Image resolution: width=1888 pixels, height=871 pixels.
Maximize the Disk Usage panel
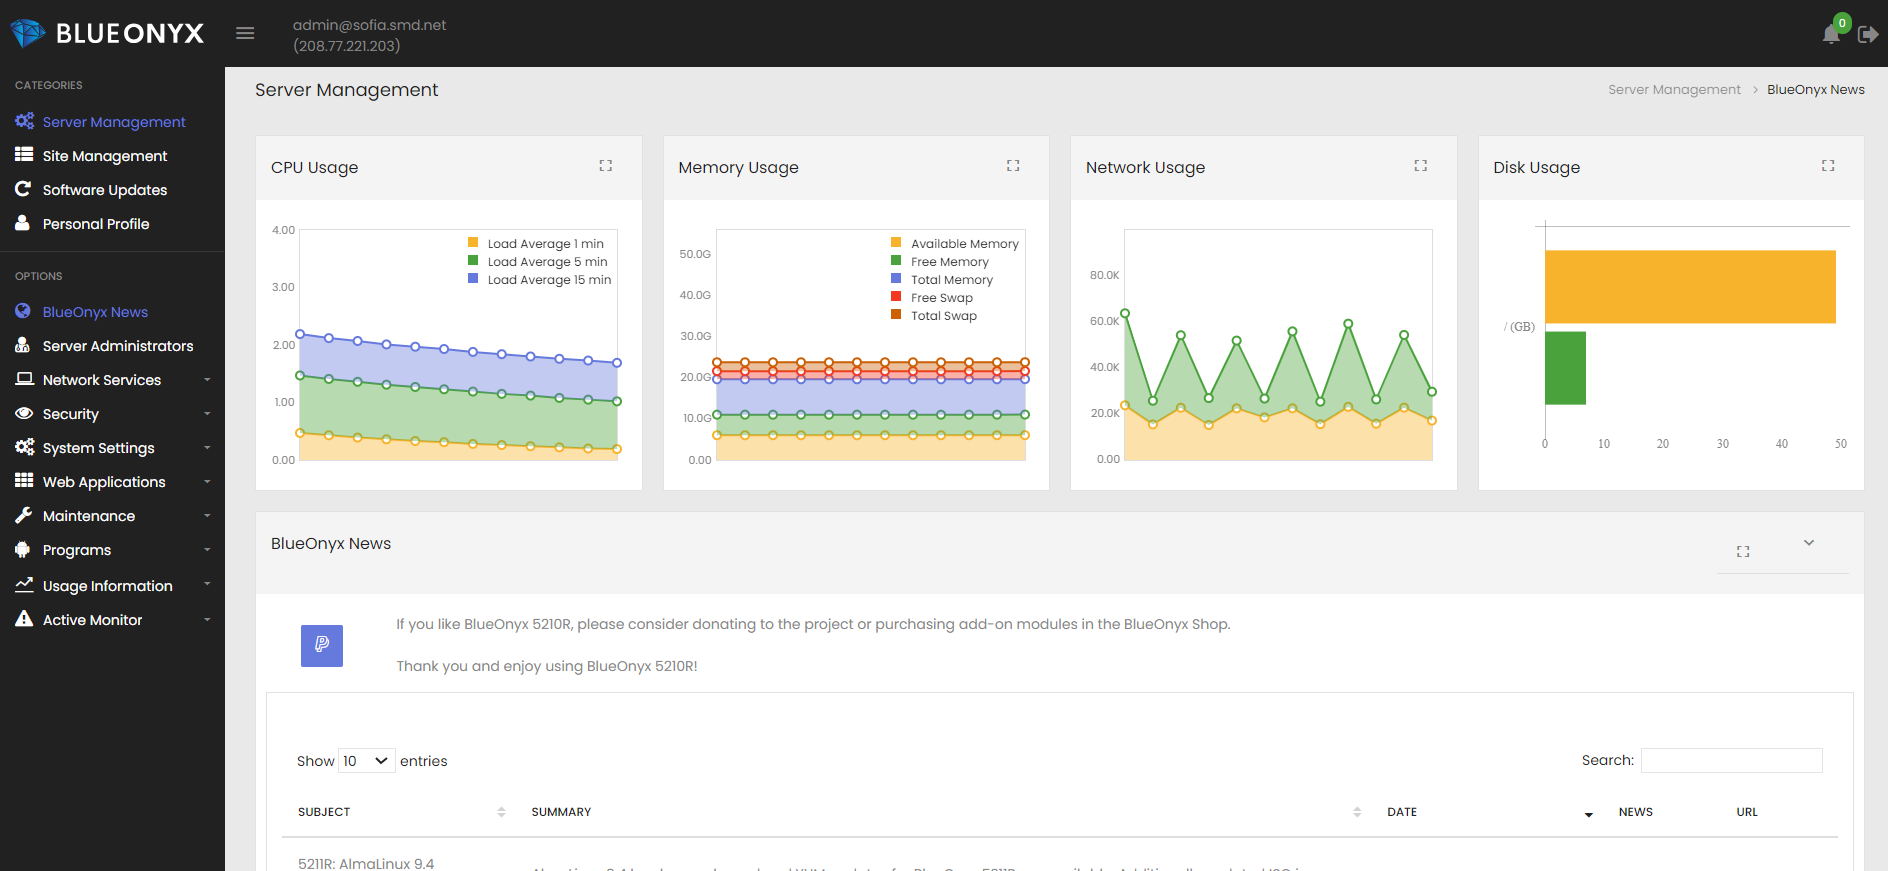[x=1828, y=166]
